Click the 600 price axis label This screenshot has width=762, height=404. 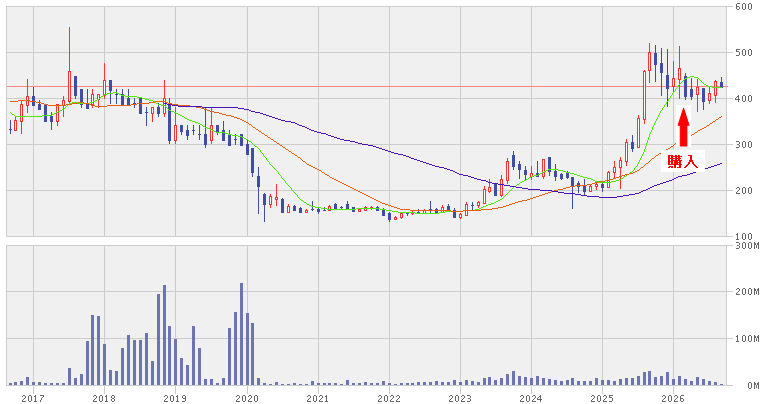click(x=744, y=6)
